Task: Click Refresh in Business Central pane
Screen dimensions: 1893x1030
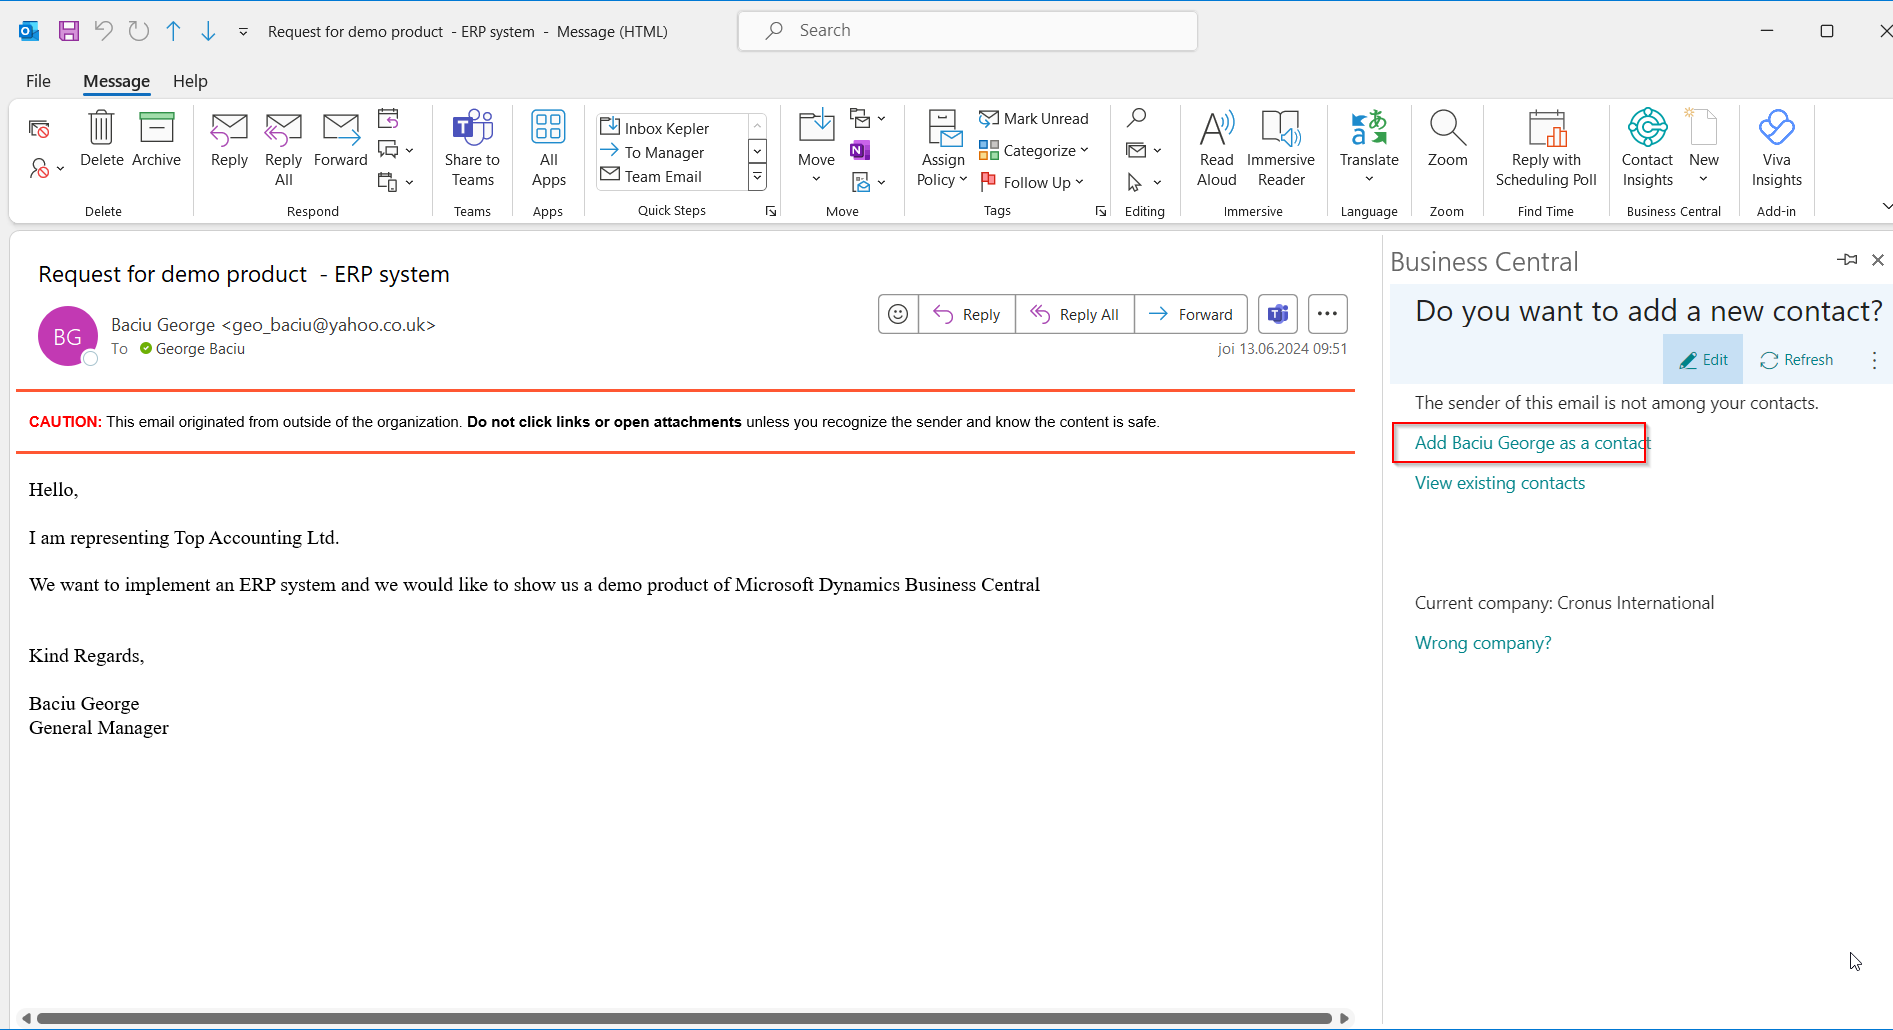Action: coord(1797,360)
